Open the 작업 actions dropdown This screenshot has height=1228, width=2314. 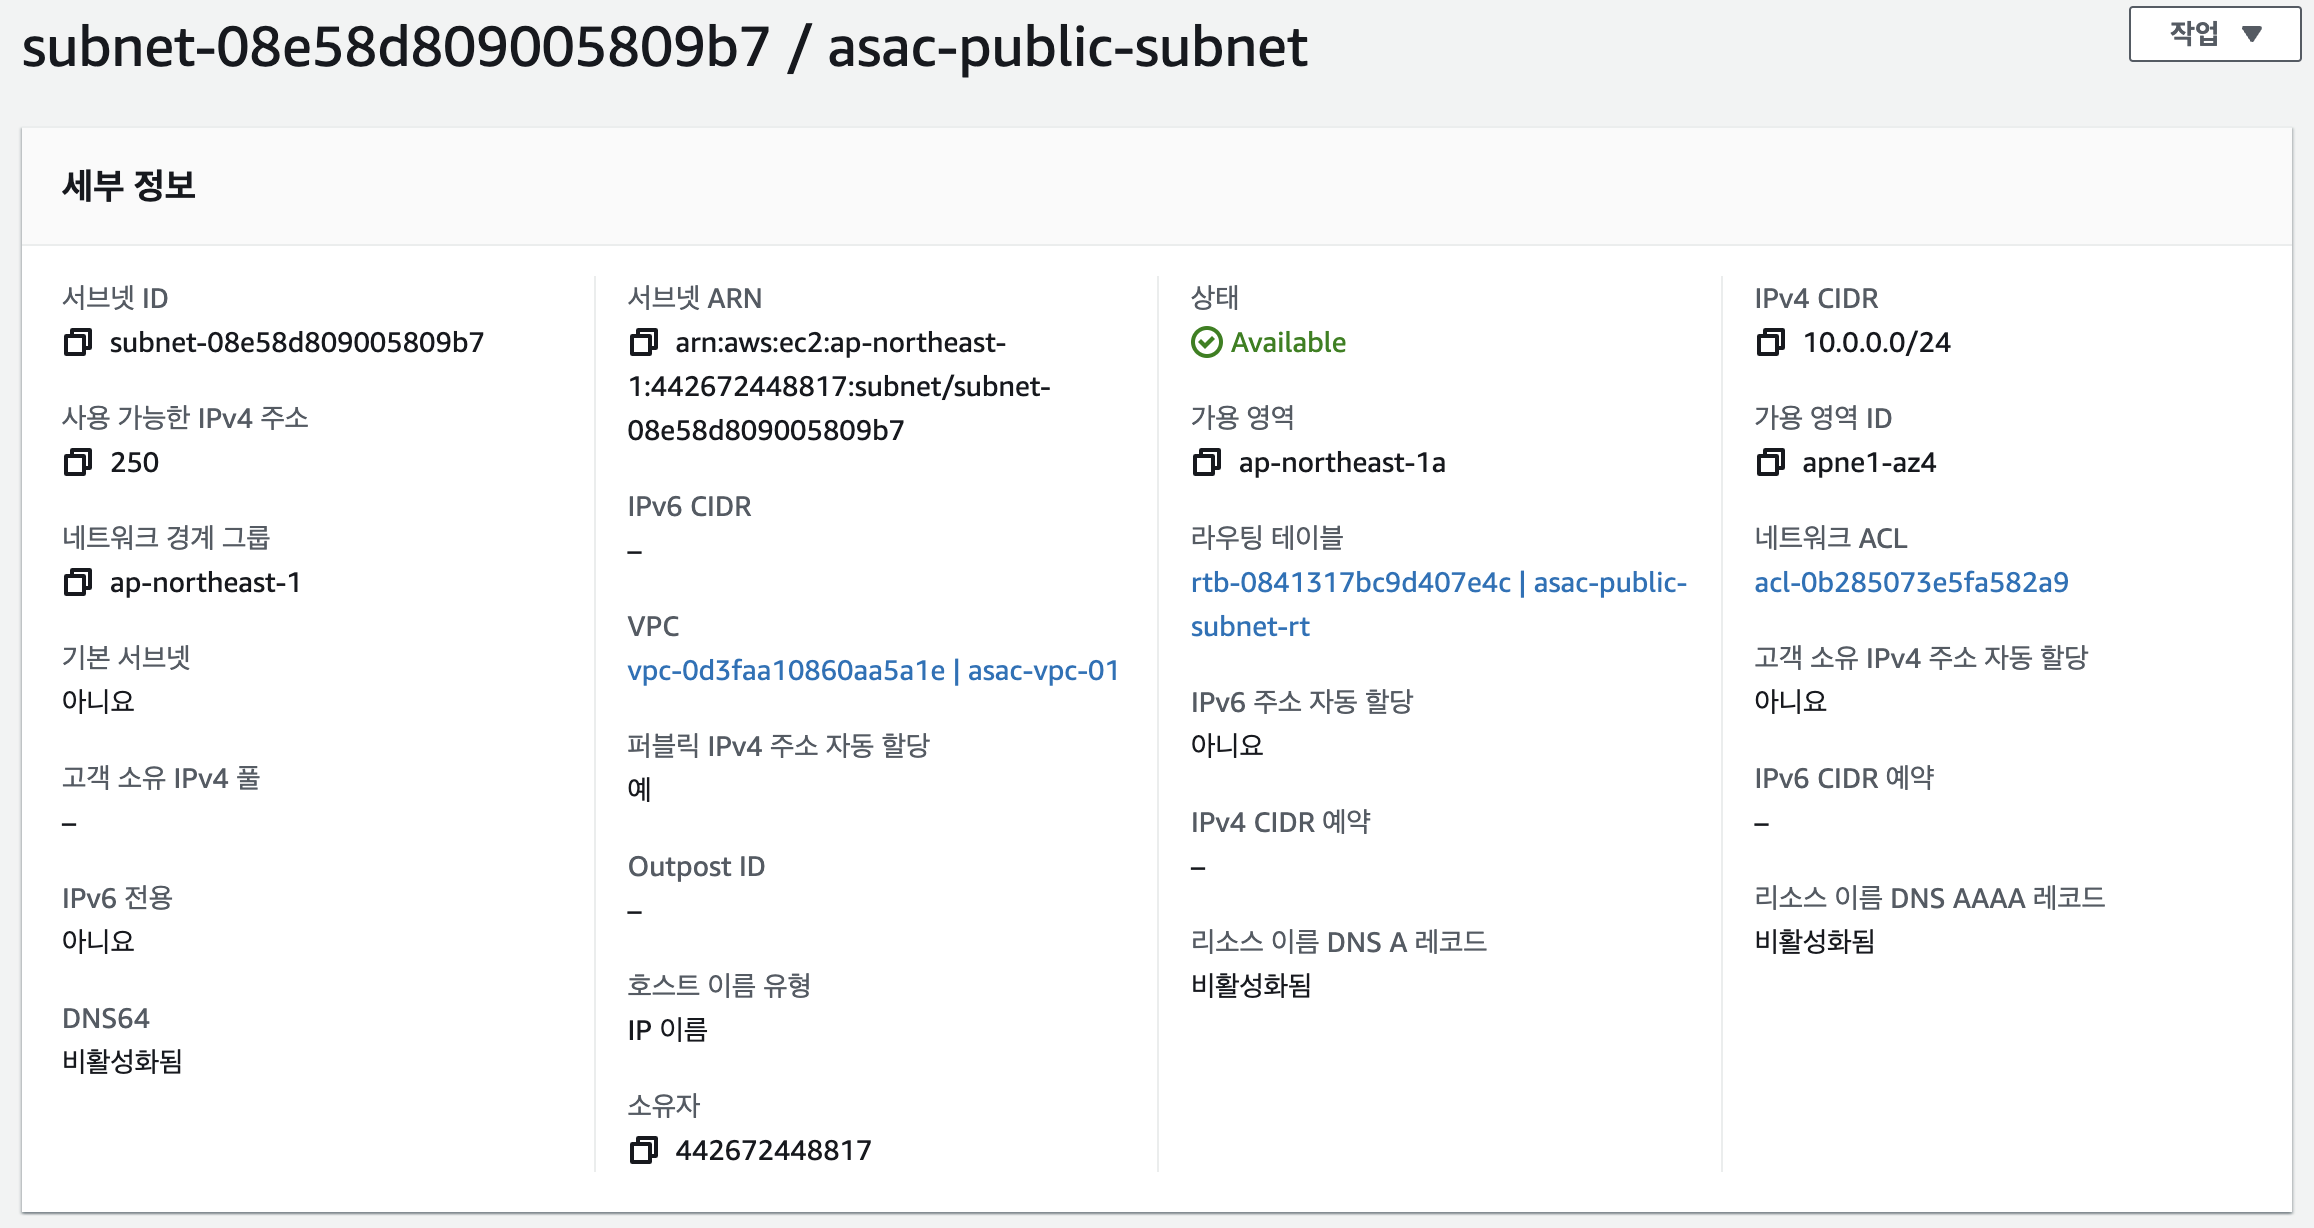pos(2214,34)
